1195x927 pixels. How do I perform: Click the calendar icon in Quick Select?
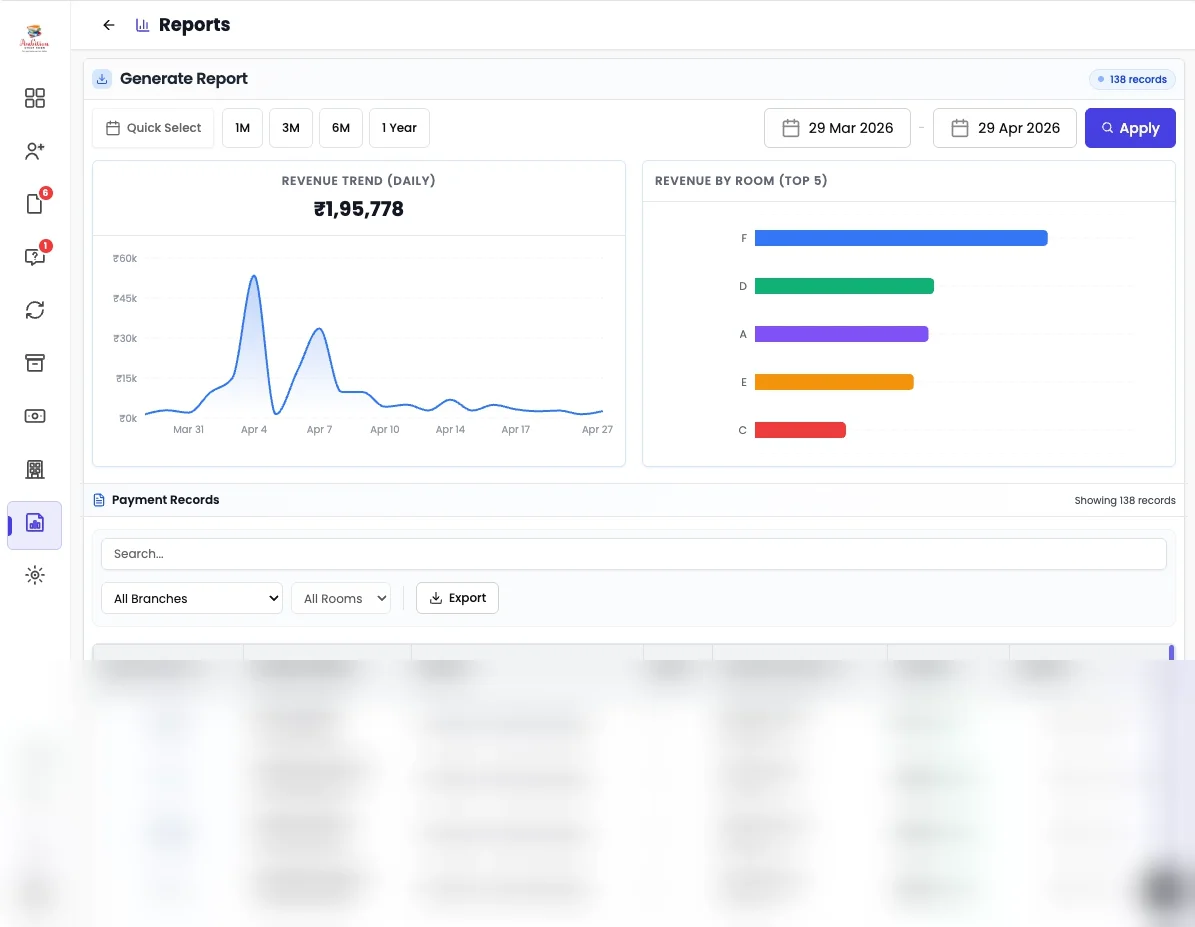pyautogui.click(x=113, y=128)
